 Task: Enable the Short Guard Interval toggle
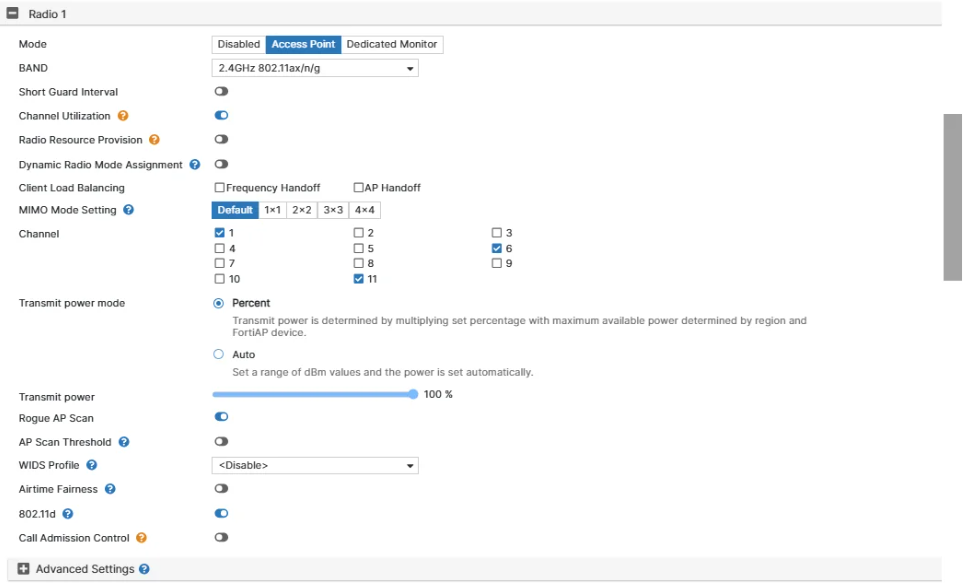click(x=221, y=92)
